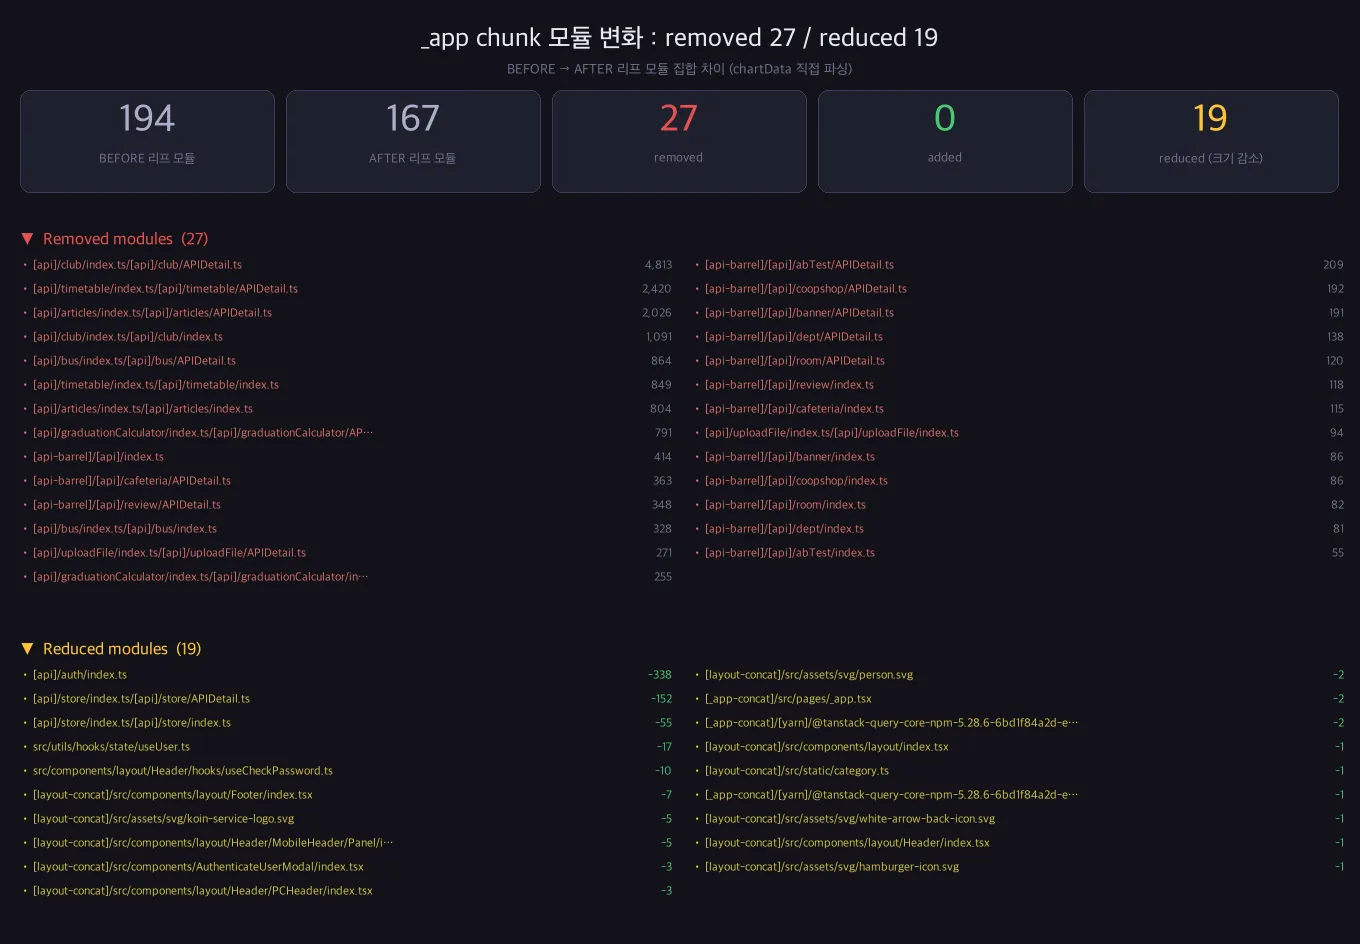Select the layout/Footer/index.tsx reduced module
Viewport: 1360px width, 944px height.
(x=346, y=795)
